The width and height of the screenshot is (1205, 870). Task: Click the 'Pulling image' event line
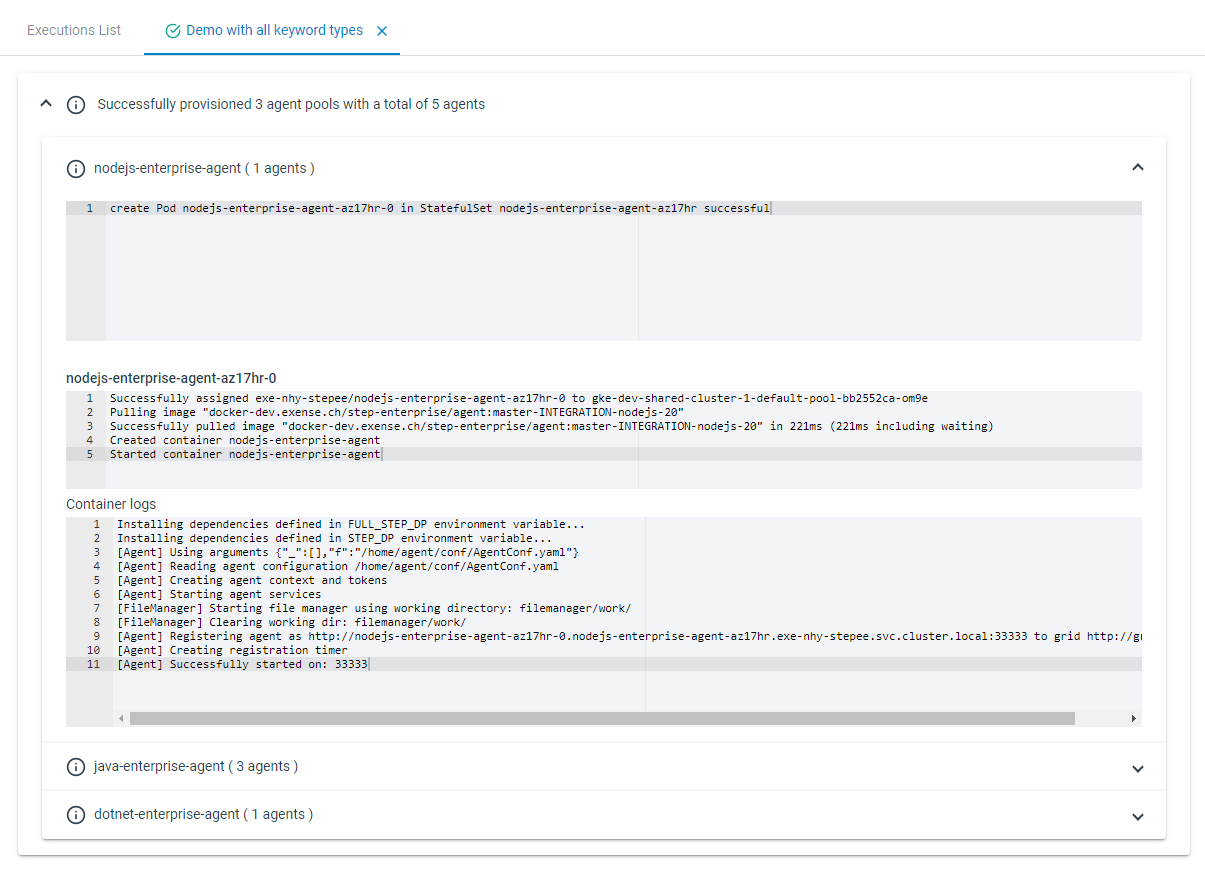click(397, 412)
